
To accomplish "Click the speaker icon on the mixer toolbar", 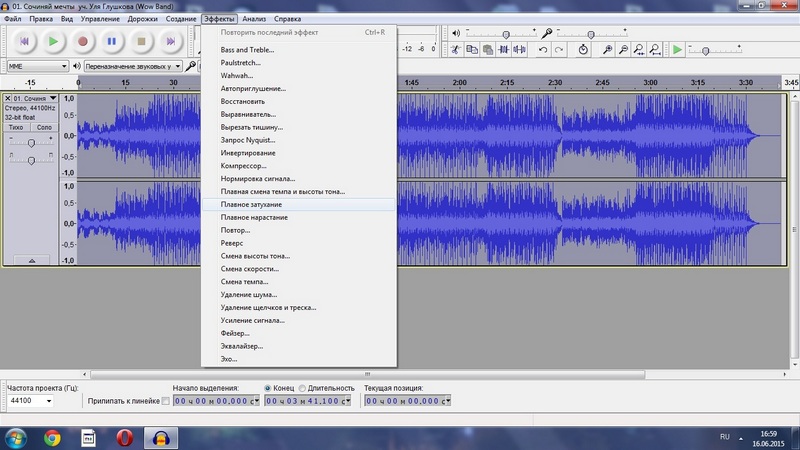I will click(456, 33).
